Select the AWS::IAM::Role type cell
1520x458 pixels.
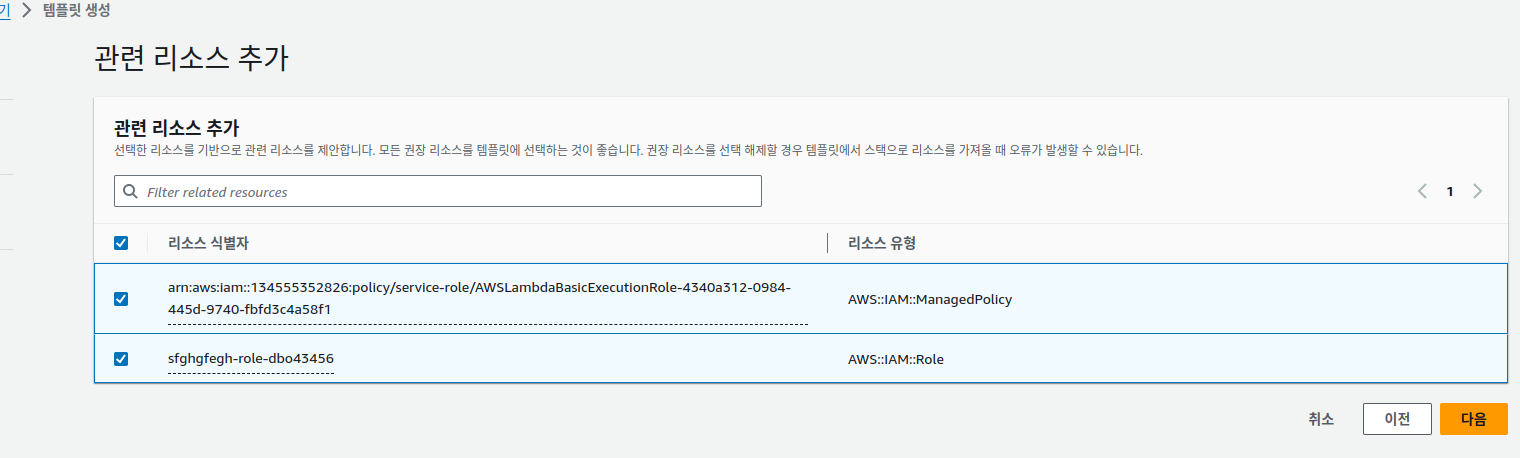point(895,359)
